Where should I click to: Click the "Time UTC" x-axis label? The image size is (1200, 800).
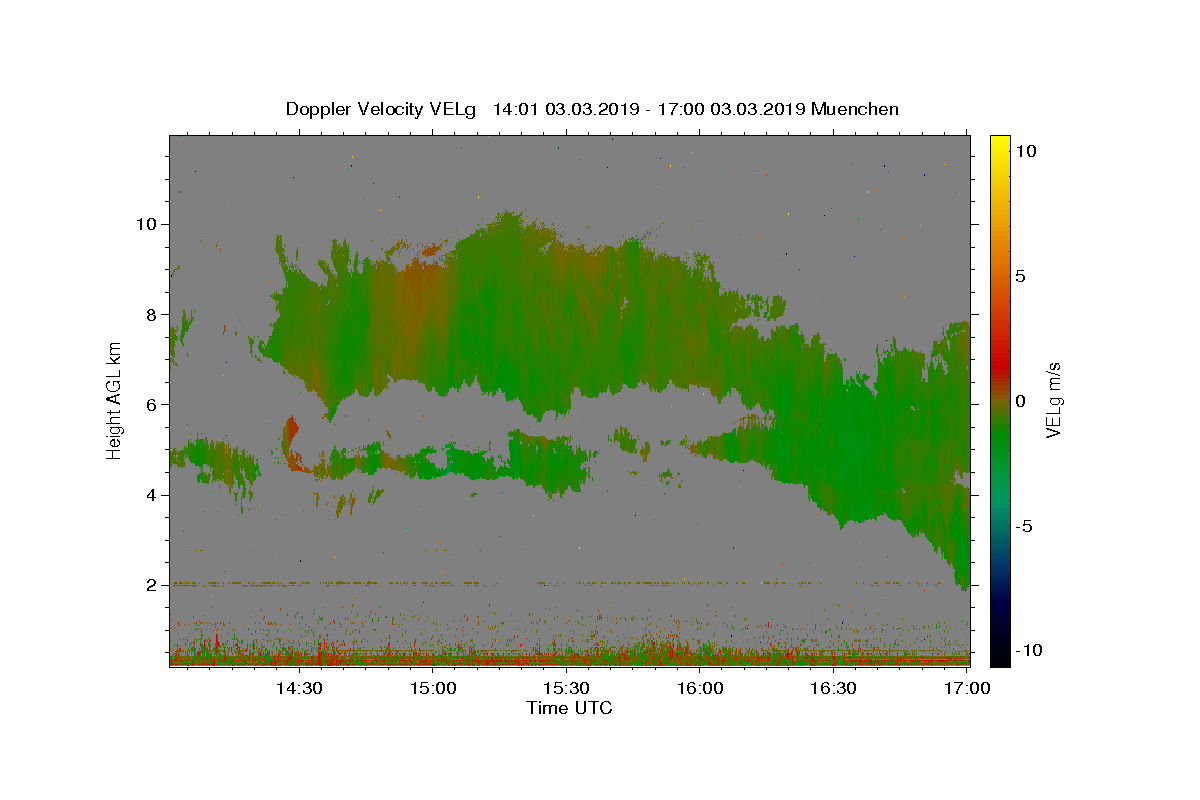tap(569, 708)
